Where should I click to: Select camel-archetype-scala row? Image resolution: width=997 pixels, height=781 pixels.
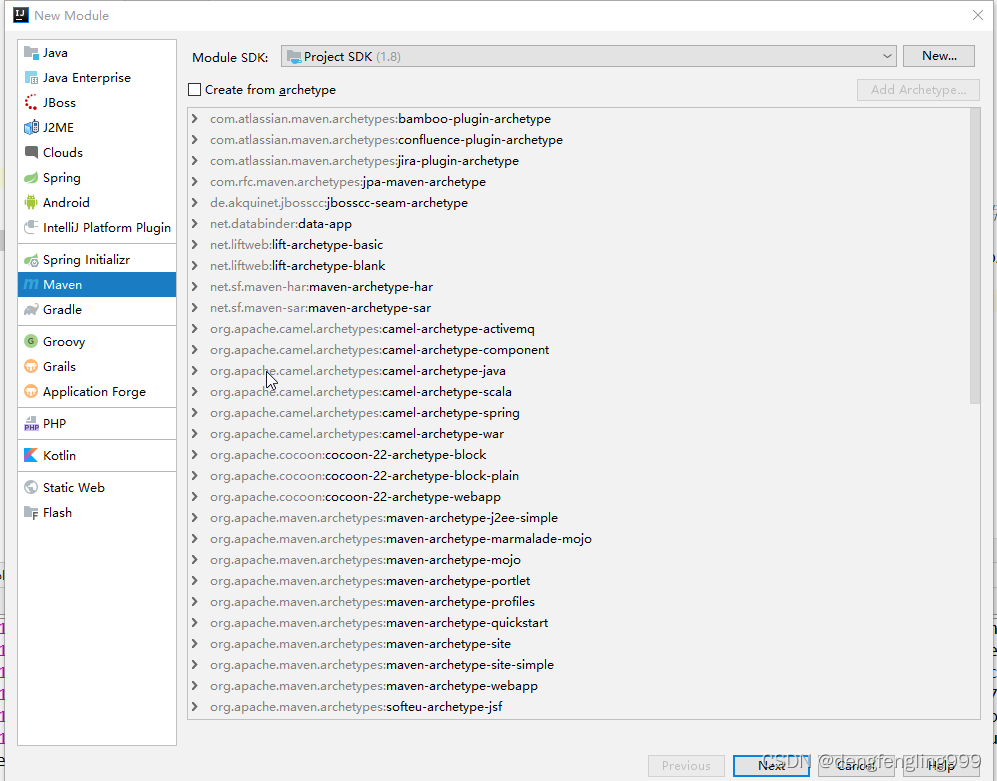pyautogui.click(x=579, y=392)
